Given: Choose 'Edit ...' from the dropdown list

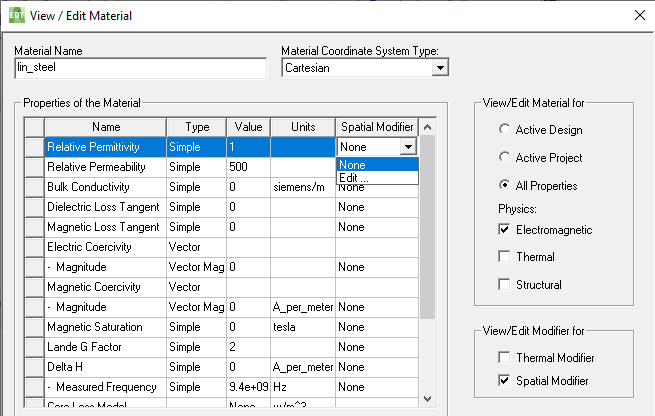Looking at the screenshot, I should (376, 178).
